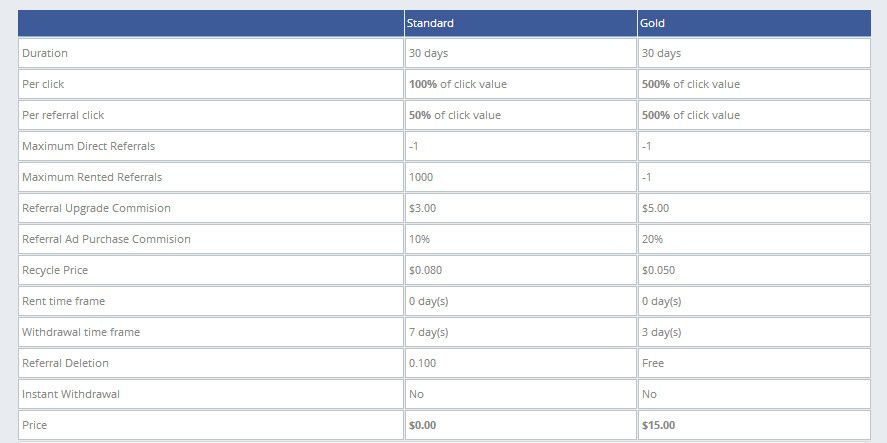The image size is (887, 443).
Task: Click the $5.00 Gold upgrade commission
Action: [656, 208]
